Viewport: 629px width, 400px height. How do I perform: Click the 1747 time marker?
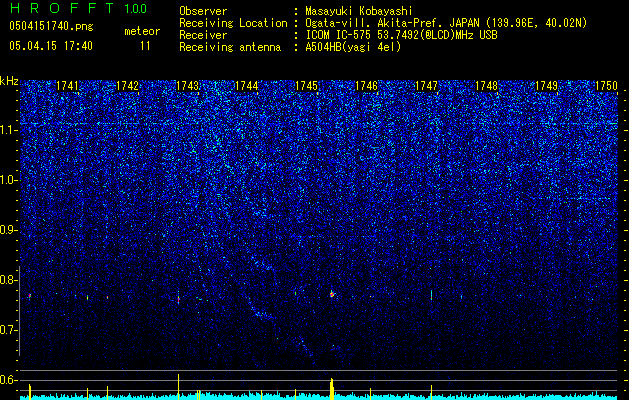pyautogui.click(x=426, y=86)
